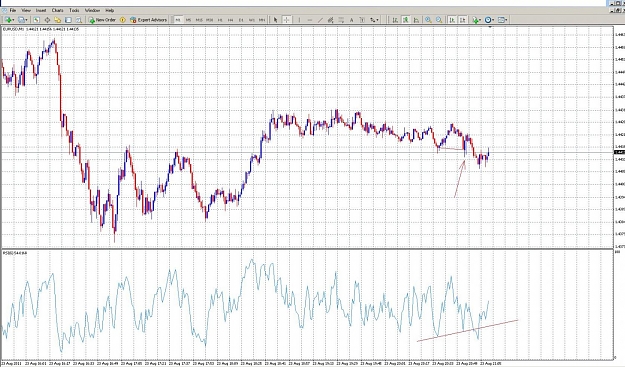The image size is (625, 367).
Task: Open the Tools menu
Action: (x=74, y=10)
